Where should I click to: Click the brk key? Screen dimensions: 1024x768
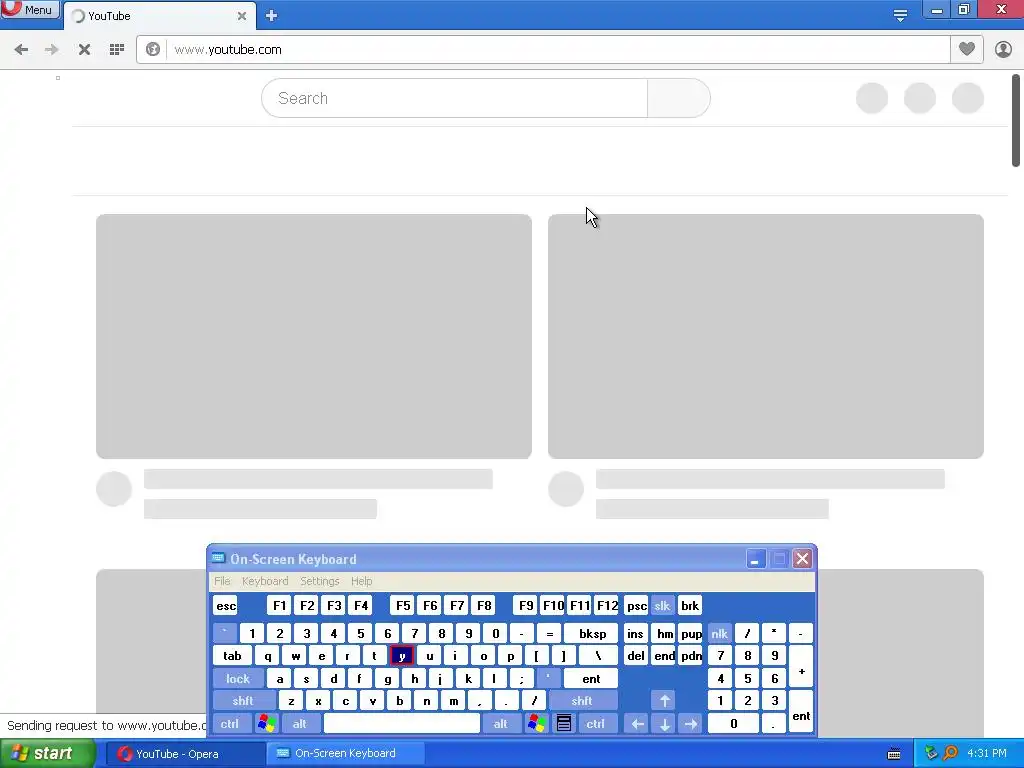[690, 605]
